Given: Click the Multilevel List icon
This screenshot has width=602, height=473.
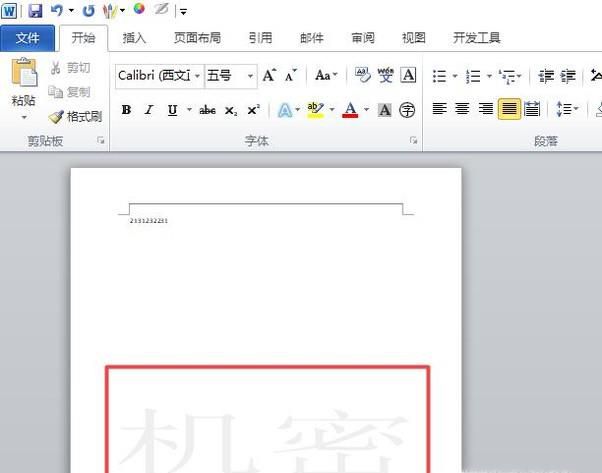Looking at the screenshot, I should (507, 76).
